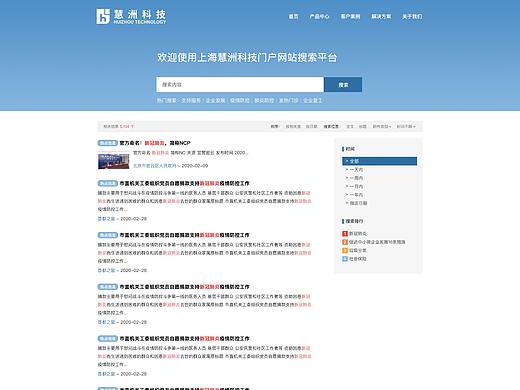Open the 产品中心 menu item
The image size is (520, 390).
pyautogui.click(x=319, y=16)
